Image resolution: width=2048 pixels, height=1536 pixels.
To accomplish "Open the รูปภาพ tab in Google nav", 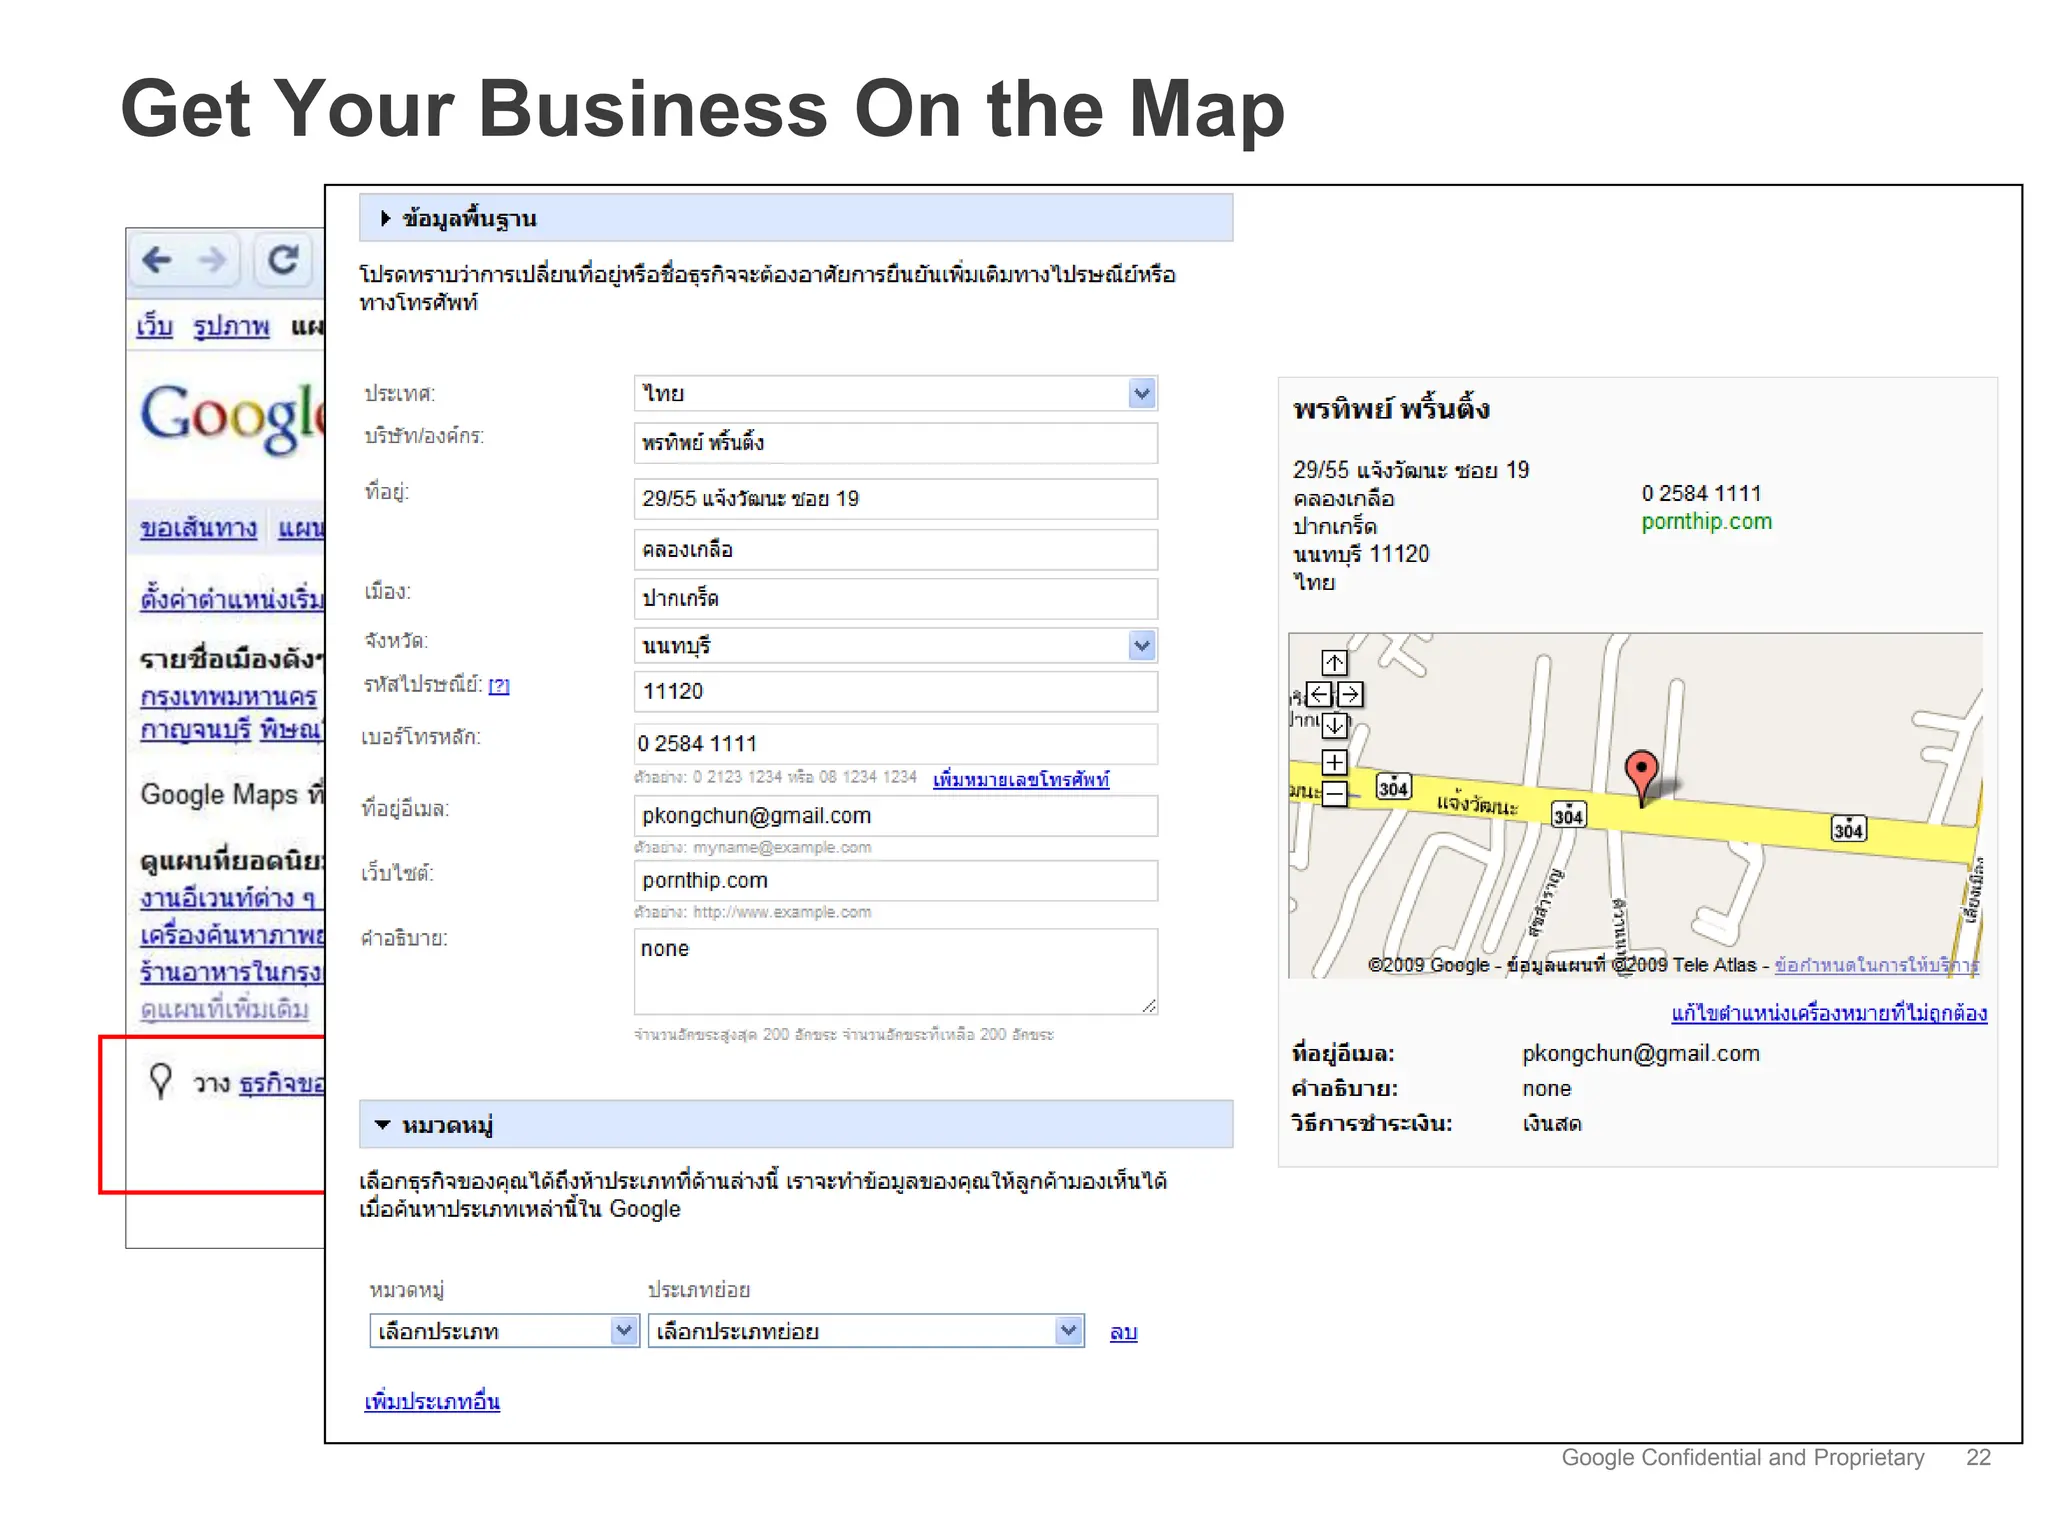I will tap(231, 326).
